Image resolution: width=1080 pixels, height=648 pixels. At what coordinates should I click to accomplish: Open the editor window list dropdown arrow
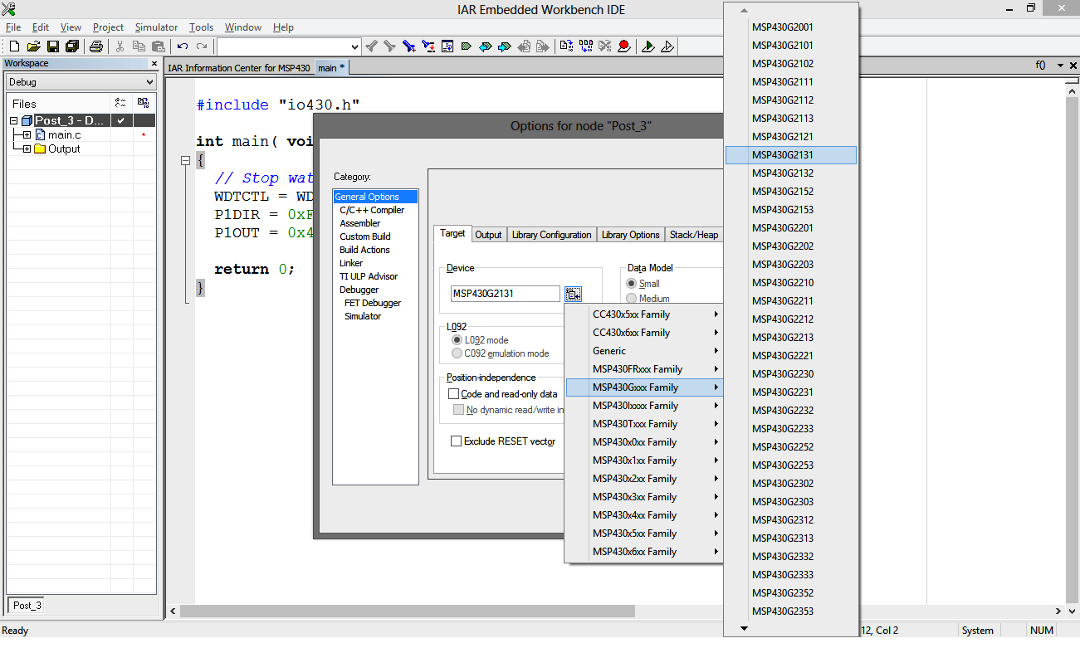click(x=1060, y=66)
